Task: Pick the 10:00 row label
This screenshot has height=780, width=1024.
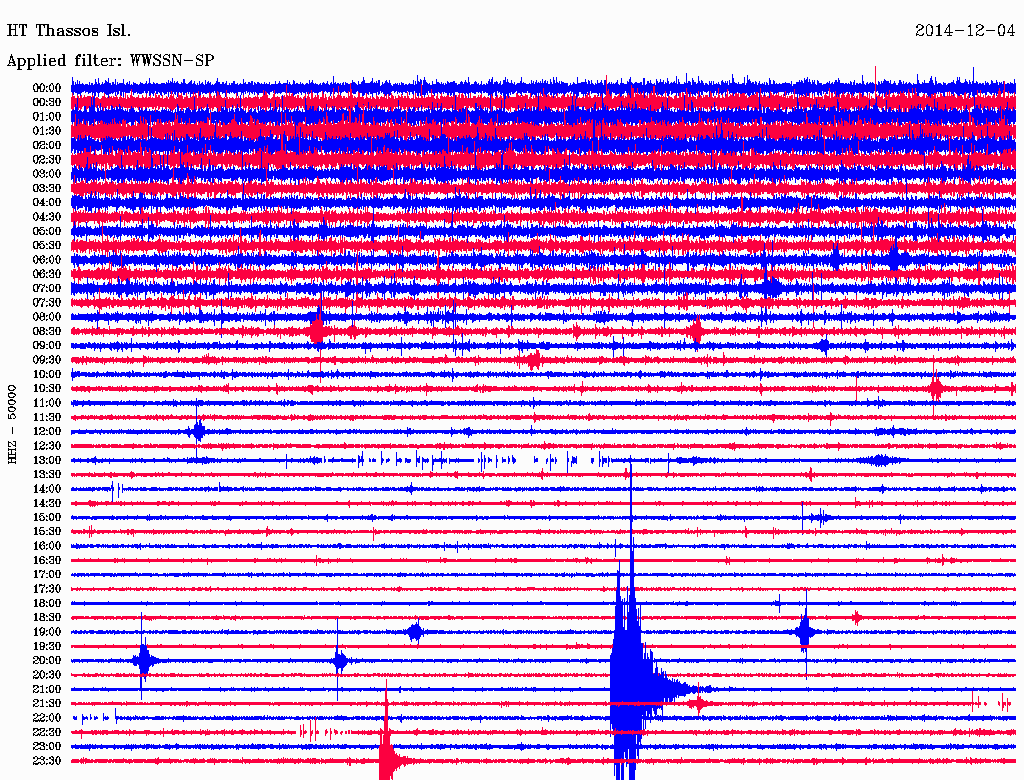Action: click(x=47, y=374)
